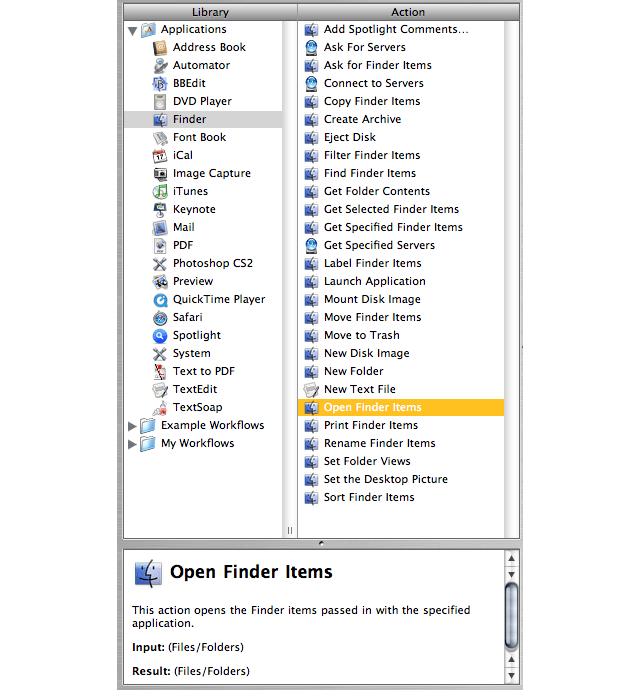Click the column divider handle below Library list
The image size is (640, 690).
point(290,530)
